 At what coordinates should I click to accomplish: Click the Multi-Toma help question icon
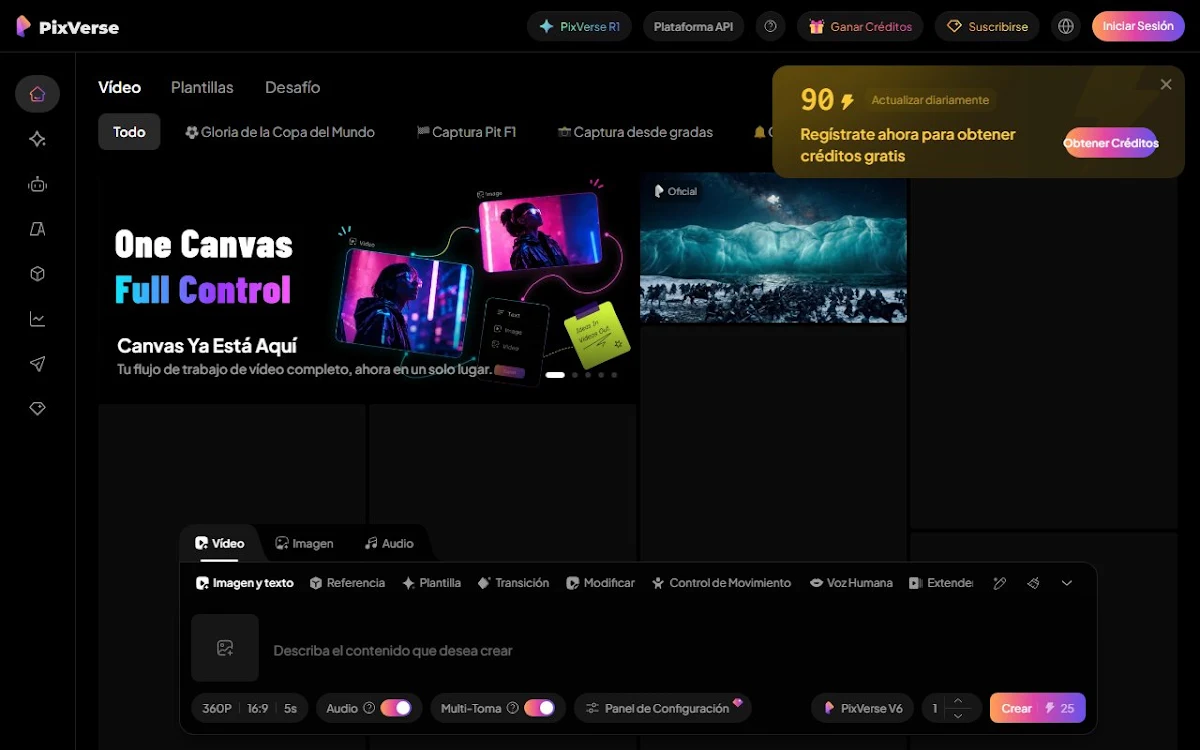[x=513, y=708]
